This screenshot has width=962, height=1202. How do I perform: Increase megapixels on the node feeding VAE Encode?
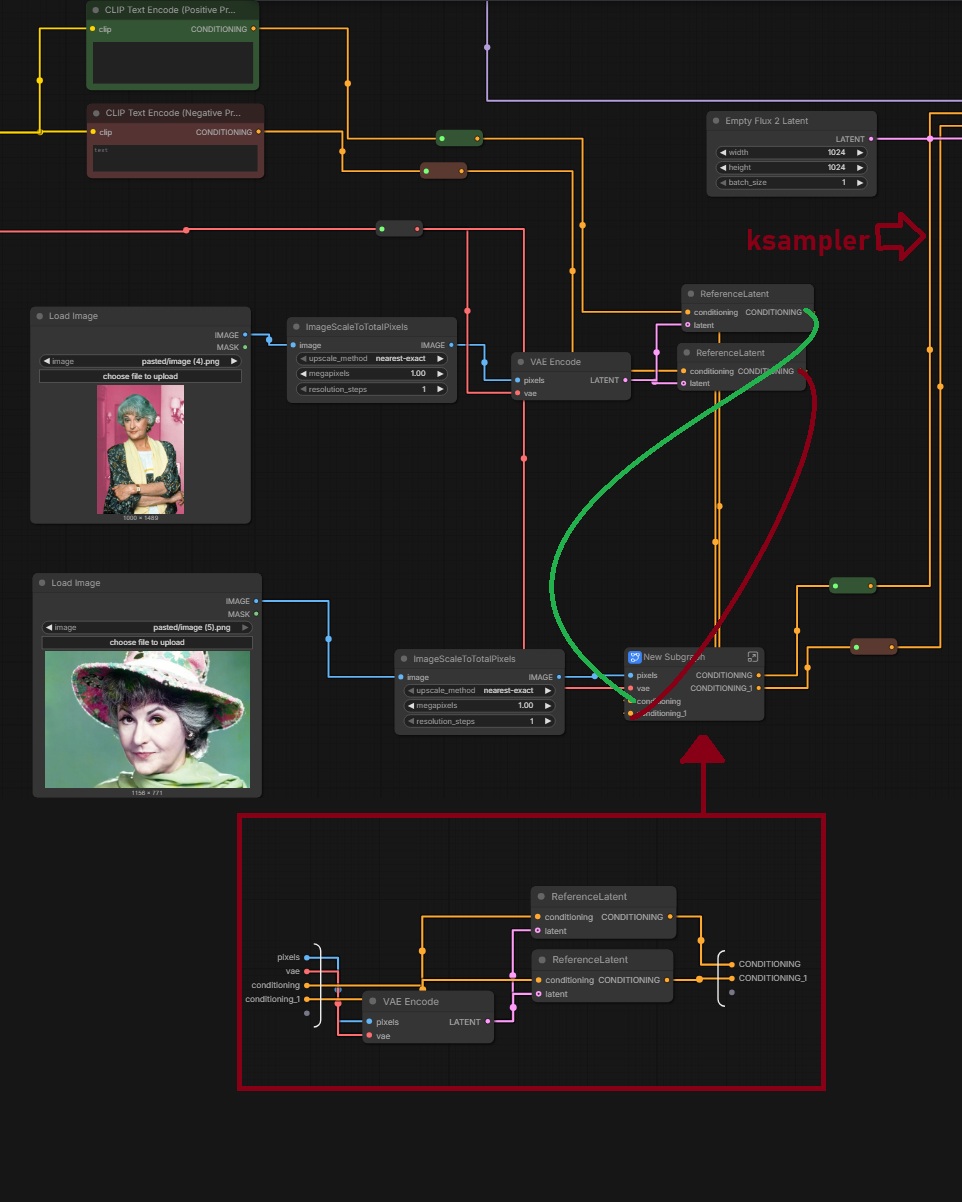[x=440, y=374]
